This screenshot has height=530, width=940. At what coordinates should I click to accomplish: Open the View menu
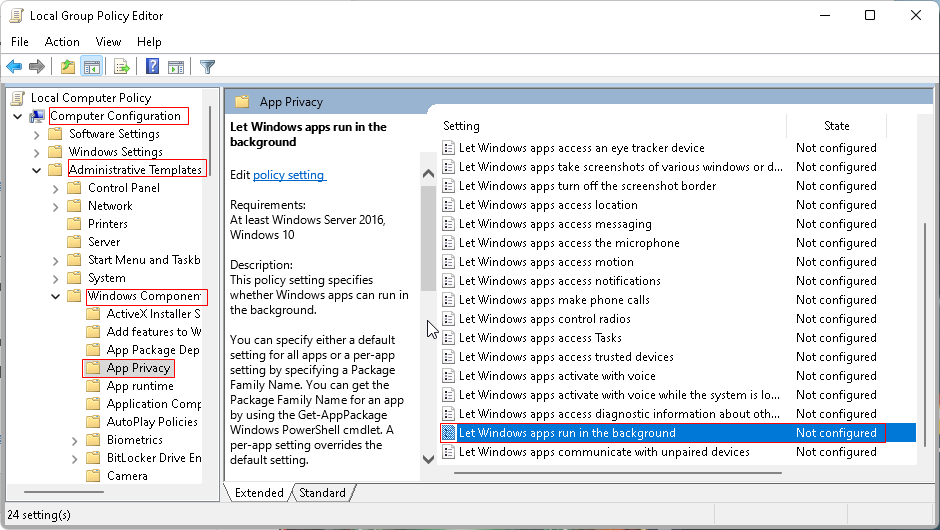108,41
